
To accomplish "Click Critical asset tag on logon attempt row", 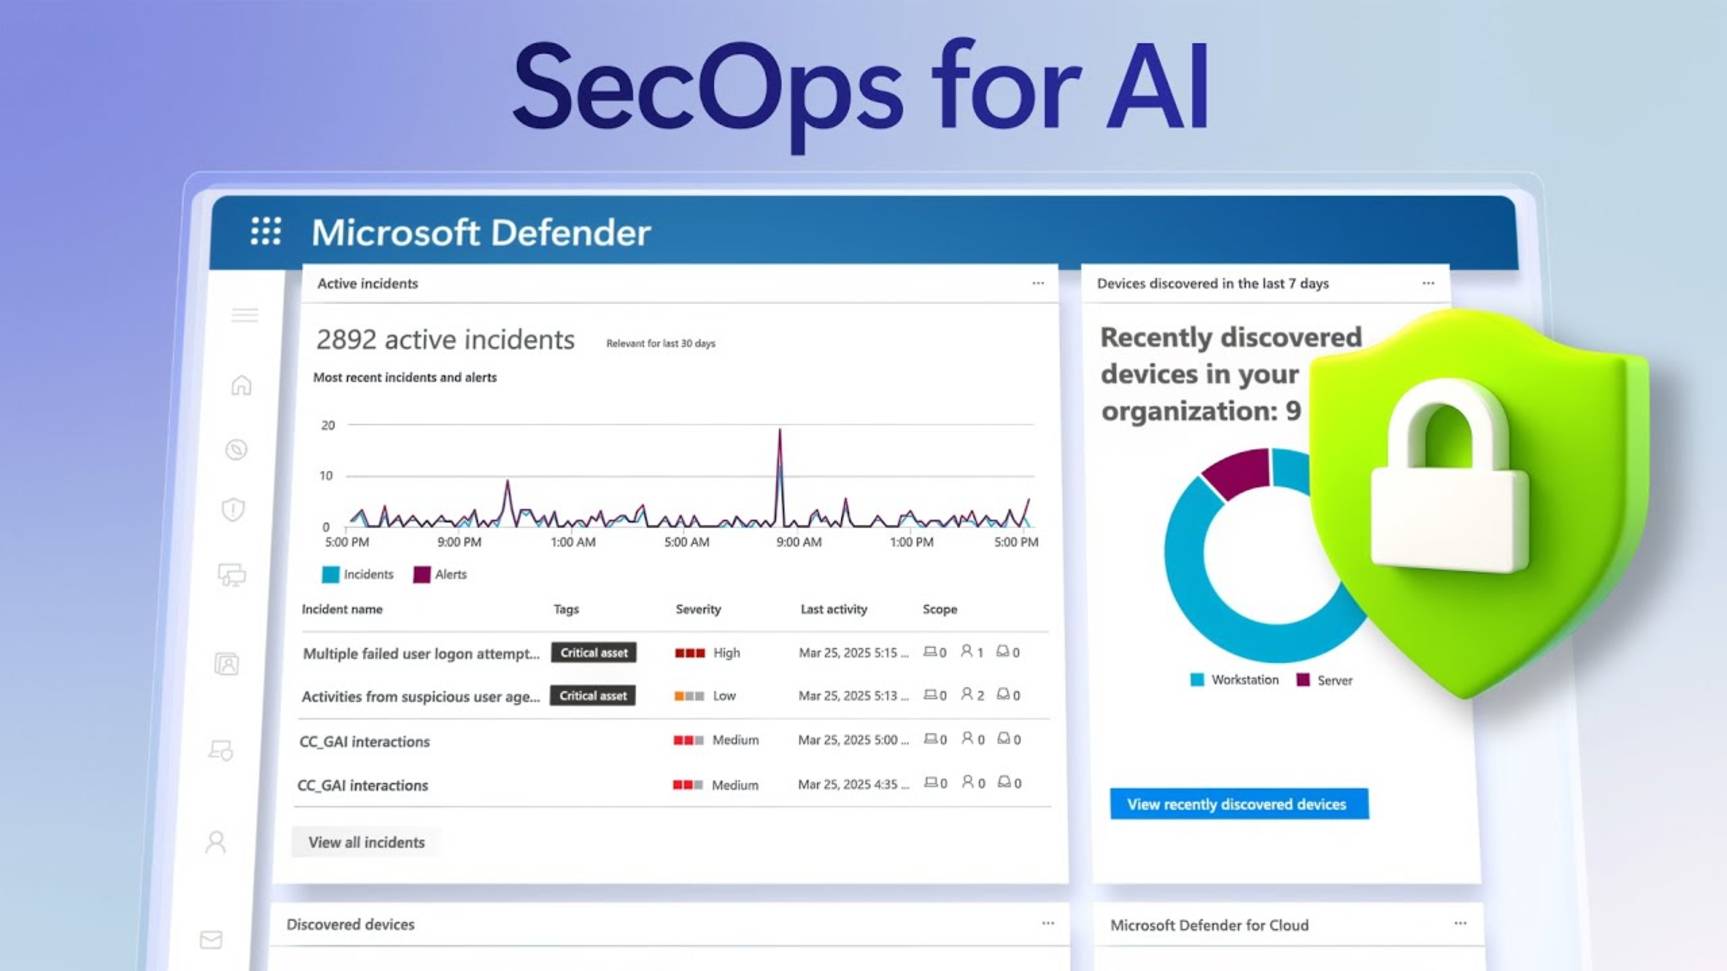I will pos(594,652).
